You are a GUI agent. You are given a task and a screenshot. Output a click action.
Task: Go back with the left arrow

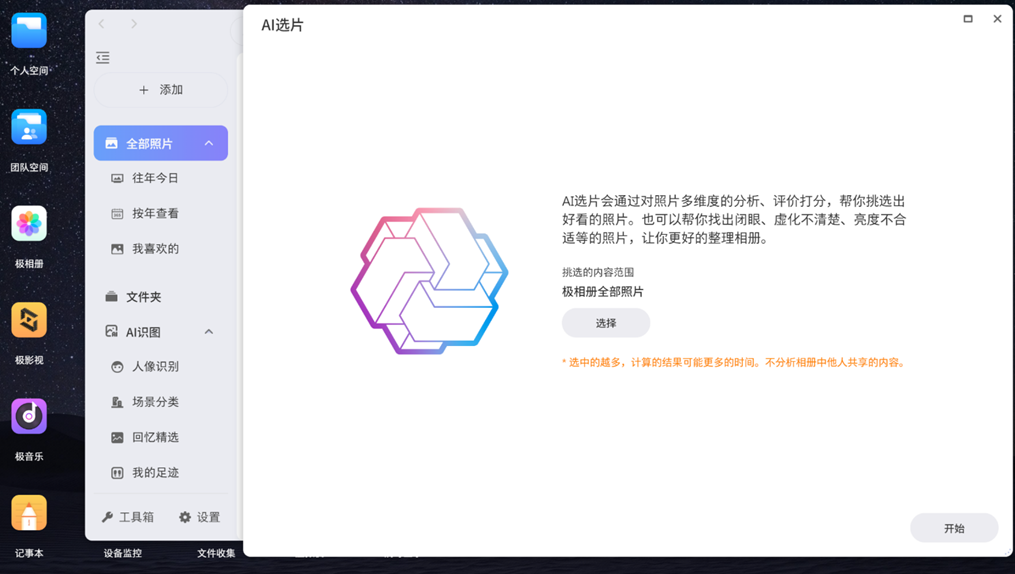[102, 24]
